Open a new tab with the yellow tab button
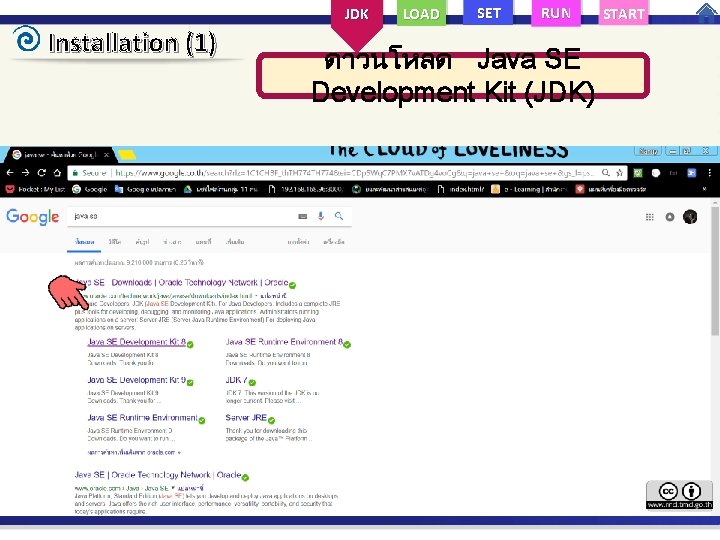This screenshot has width=720, height=540. pyautogui.click(x=127, y=155)
